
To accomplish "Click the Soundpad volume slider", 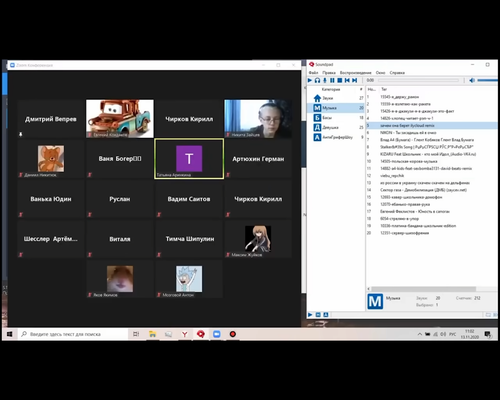I will pos(487,80).
